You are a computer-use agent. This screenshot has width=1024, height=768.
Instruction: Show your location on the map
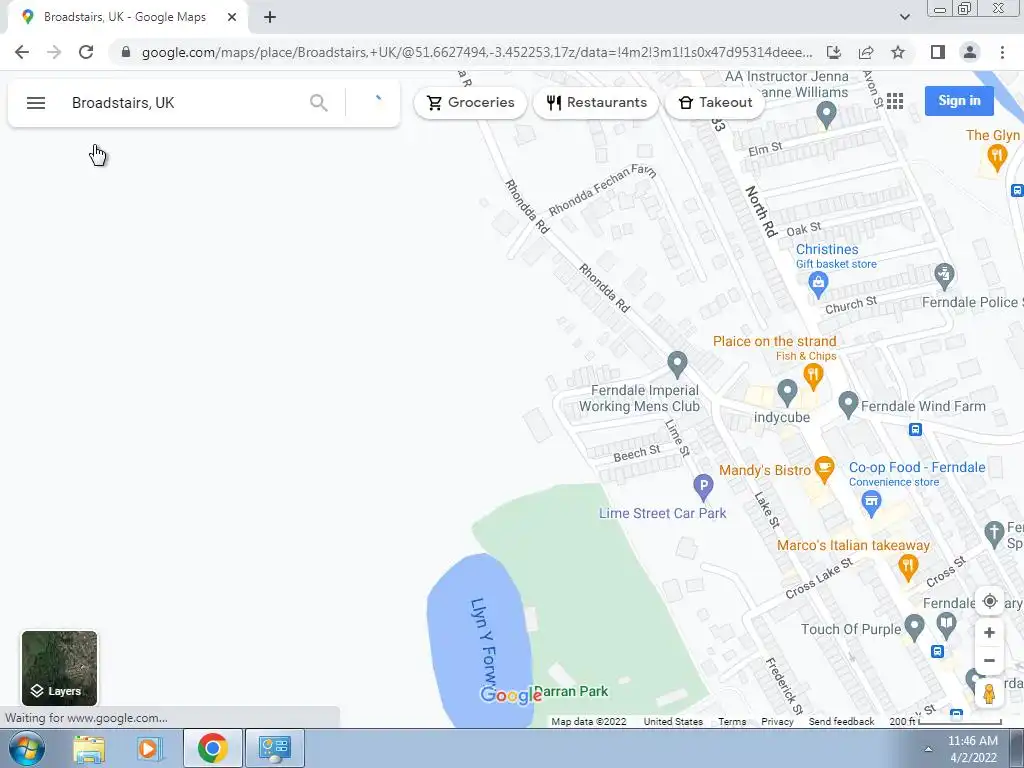coord(989,601)
